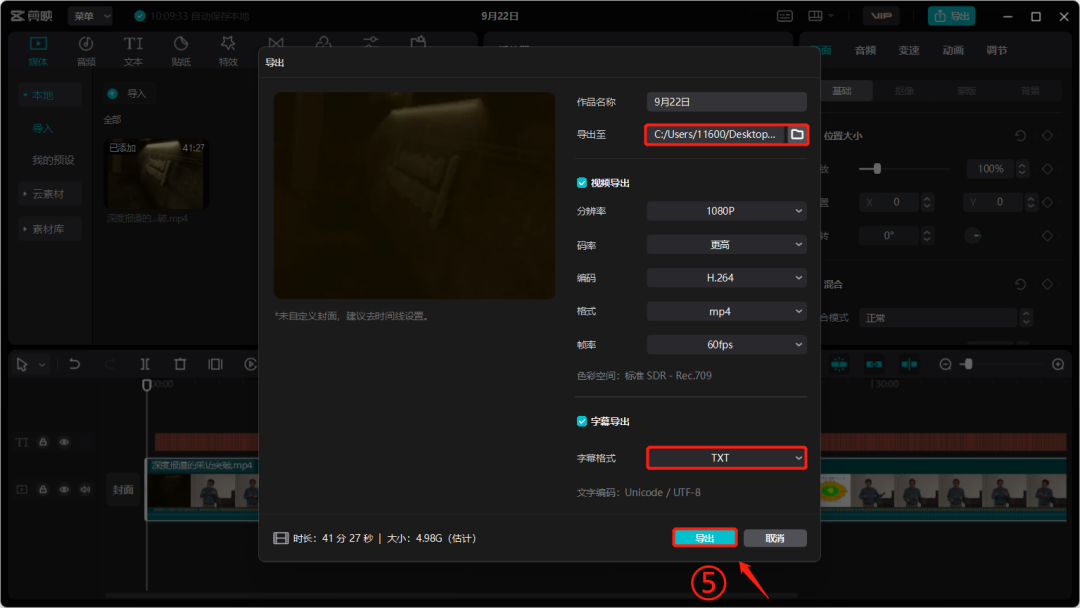Click the split clip icon in the timeline toolbar
The image size is (1080, 608).
(145, 364)
